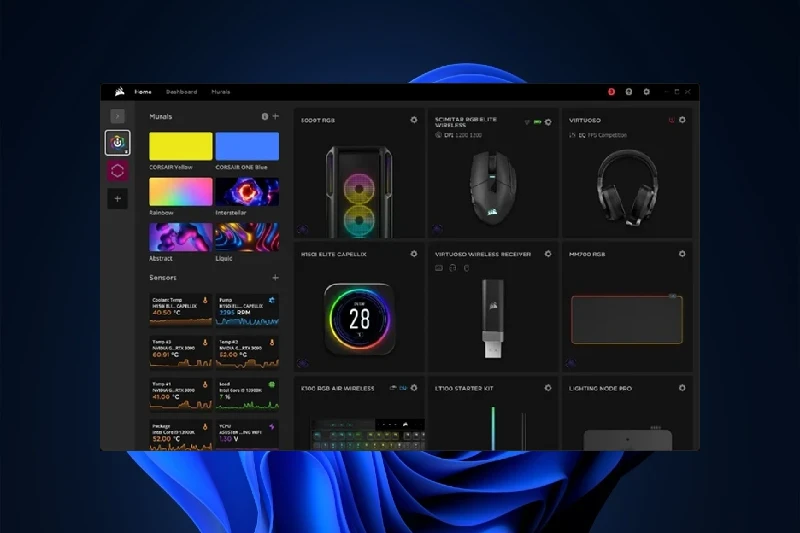The height and width of the screenshot is (533, 800).
Task: Click the gear icon on the VIRTUOSO headset card
Action: 682,120
